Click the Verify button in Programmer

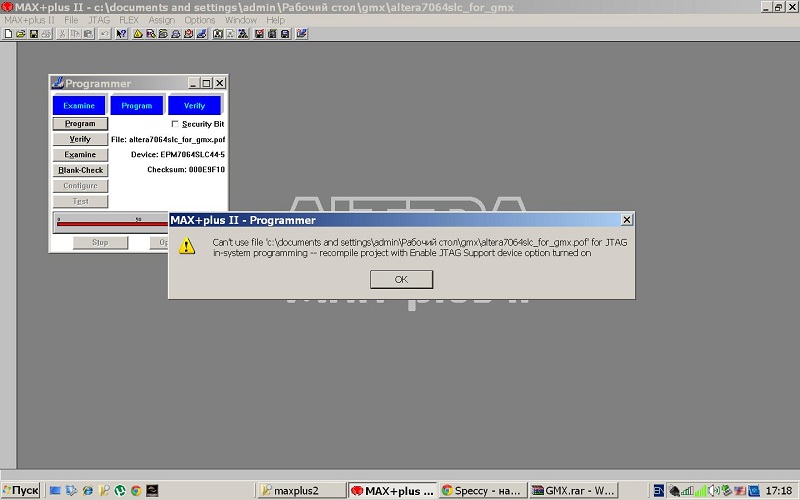coord(80,139)
